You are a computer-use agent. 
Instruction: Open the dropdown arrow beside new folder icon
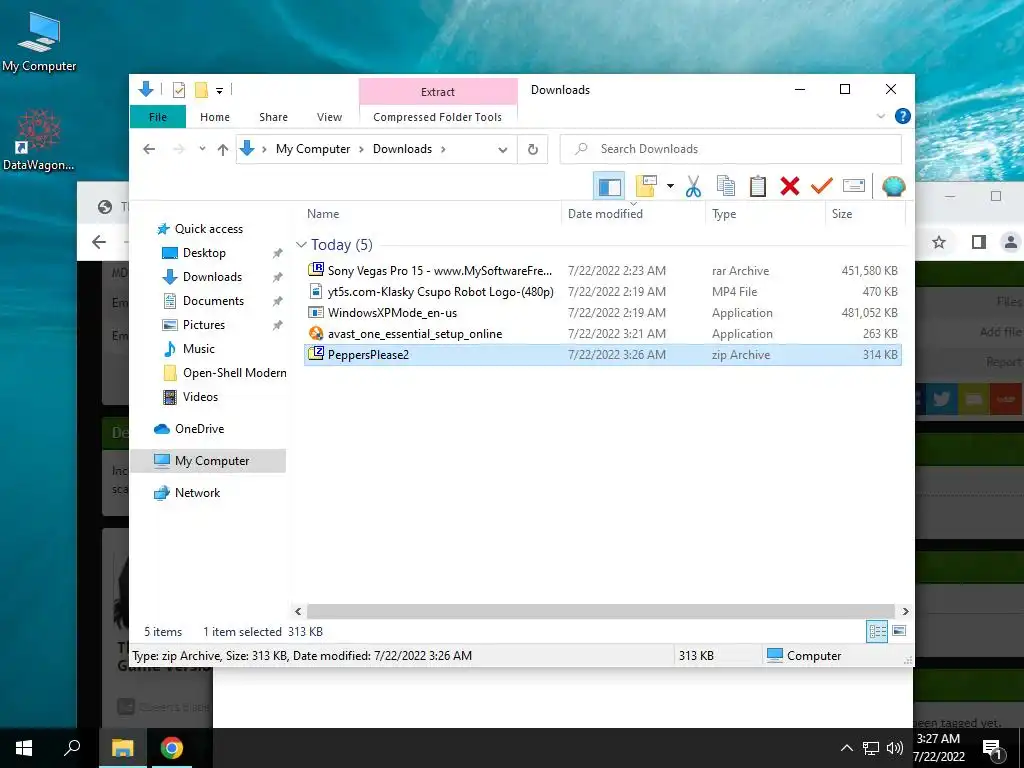click(670, 187)
